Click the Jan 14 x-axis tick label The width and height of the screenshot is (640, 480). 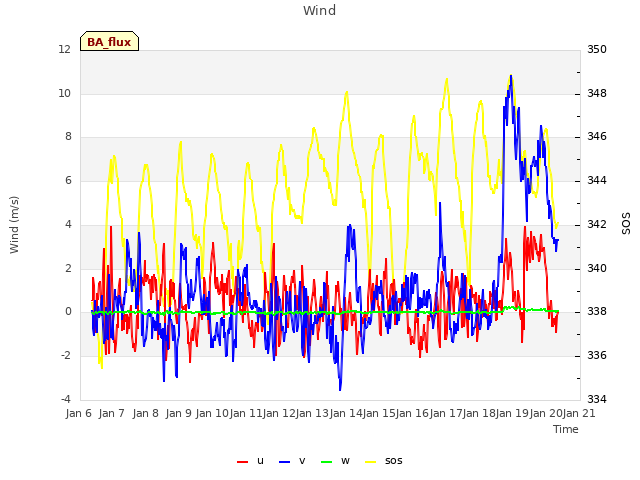346,413
